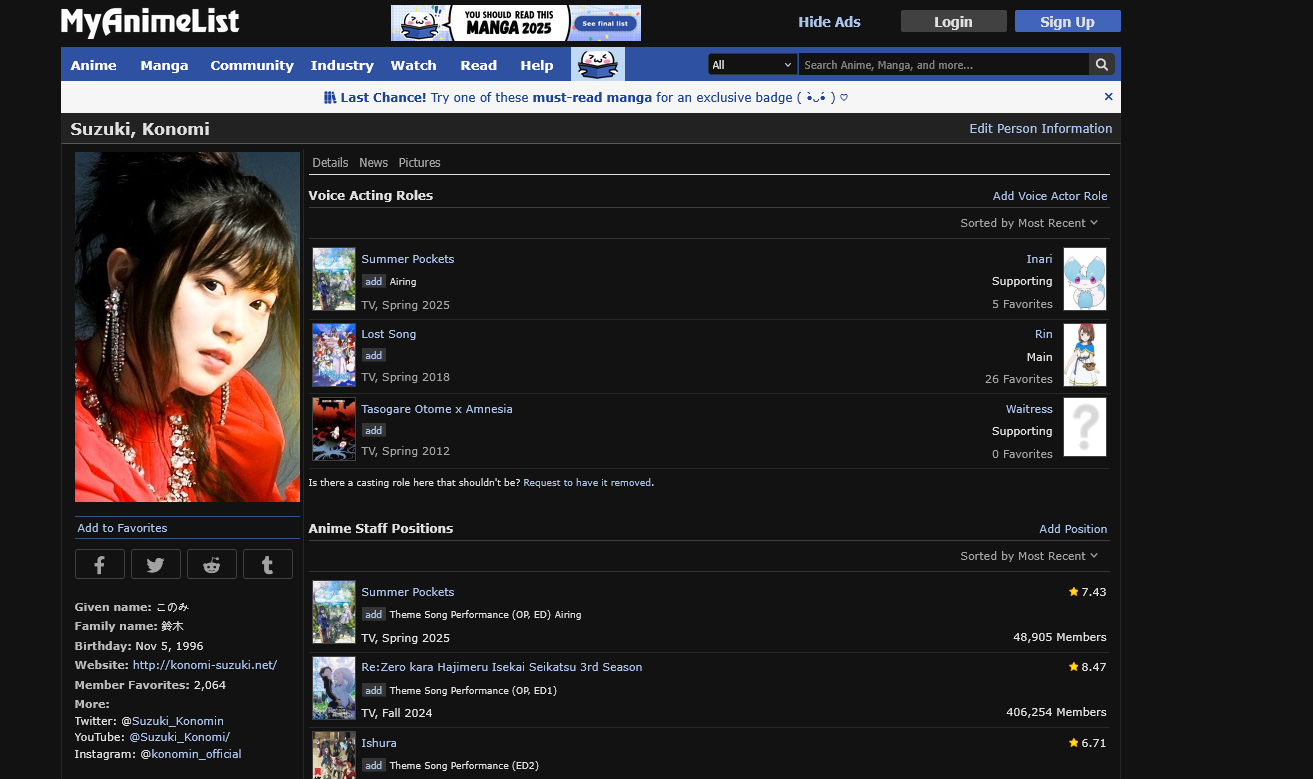
Task: Open the Manga menu
Action: click(x=165, y=65)
